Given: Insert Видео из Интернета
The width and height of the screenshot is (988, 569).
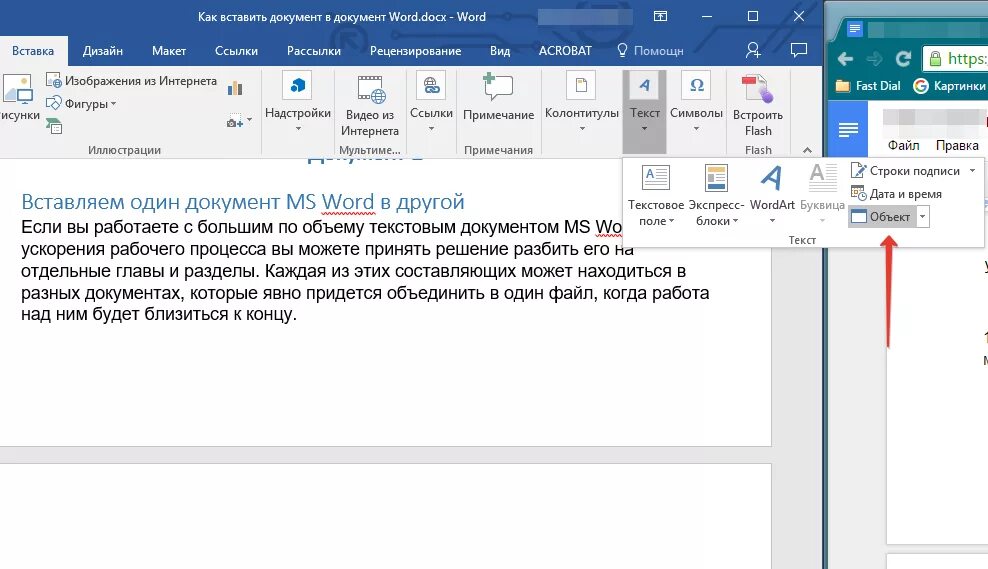Looking at the screenshot, I should [370, 105].
